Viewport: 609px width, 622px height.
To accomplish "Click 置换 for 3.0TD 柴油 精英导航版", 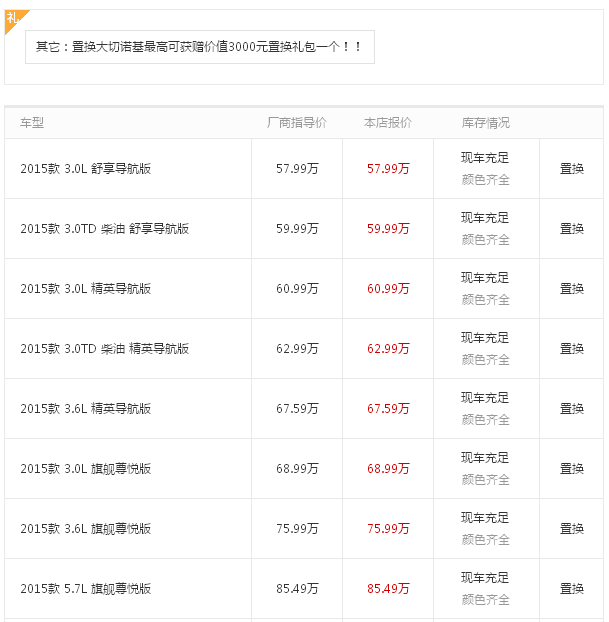I will point(571,349).
